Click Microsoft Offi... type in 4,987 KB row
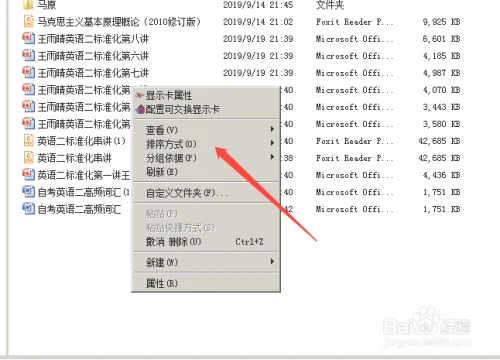 click(x=354, y=73)
